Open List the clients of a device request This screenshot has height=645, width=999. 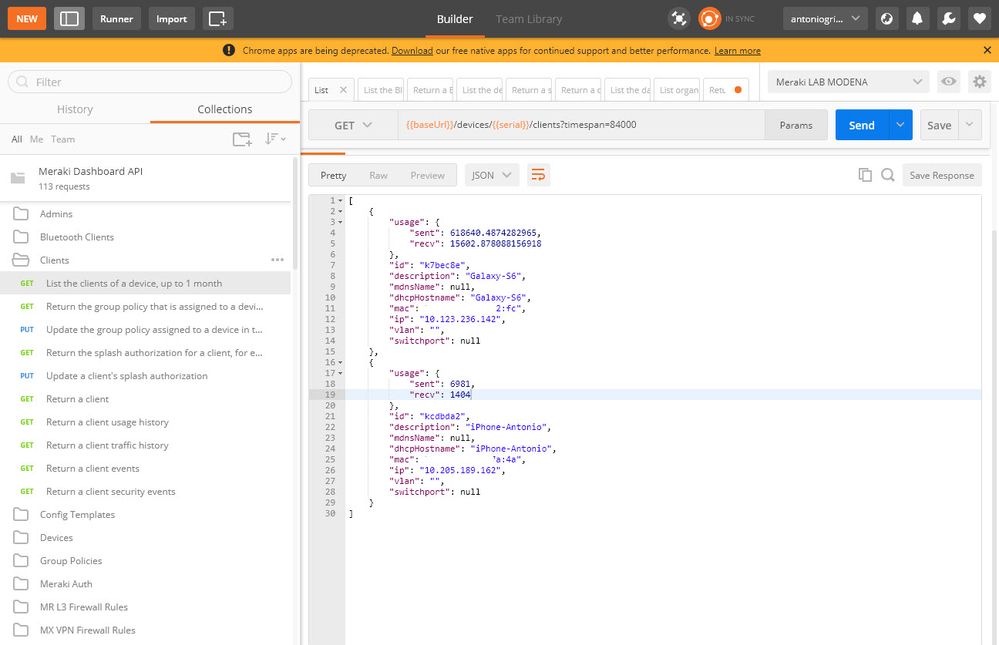(x=146, y=283)
